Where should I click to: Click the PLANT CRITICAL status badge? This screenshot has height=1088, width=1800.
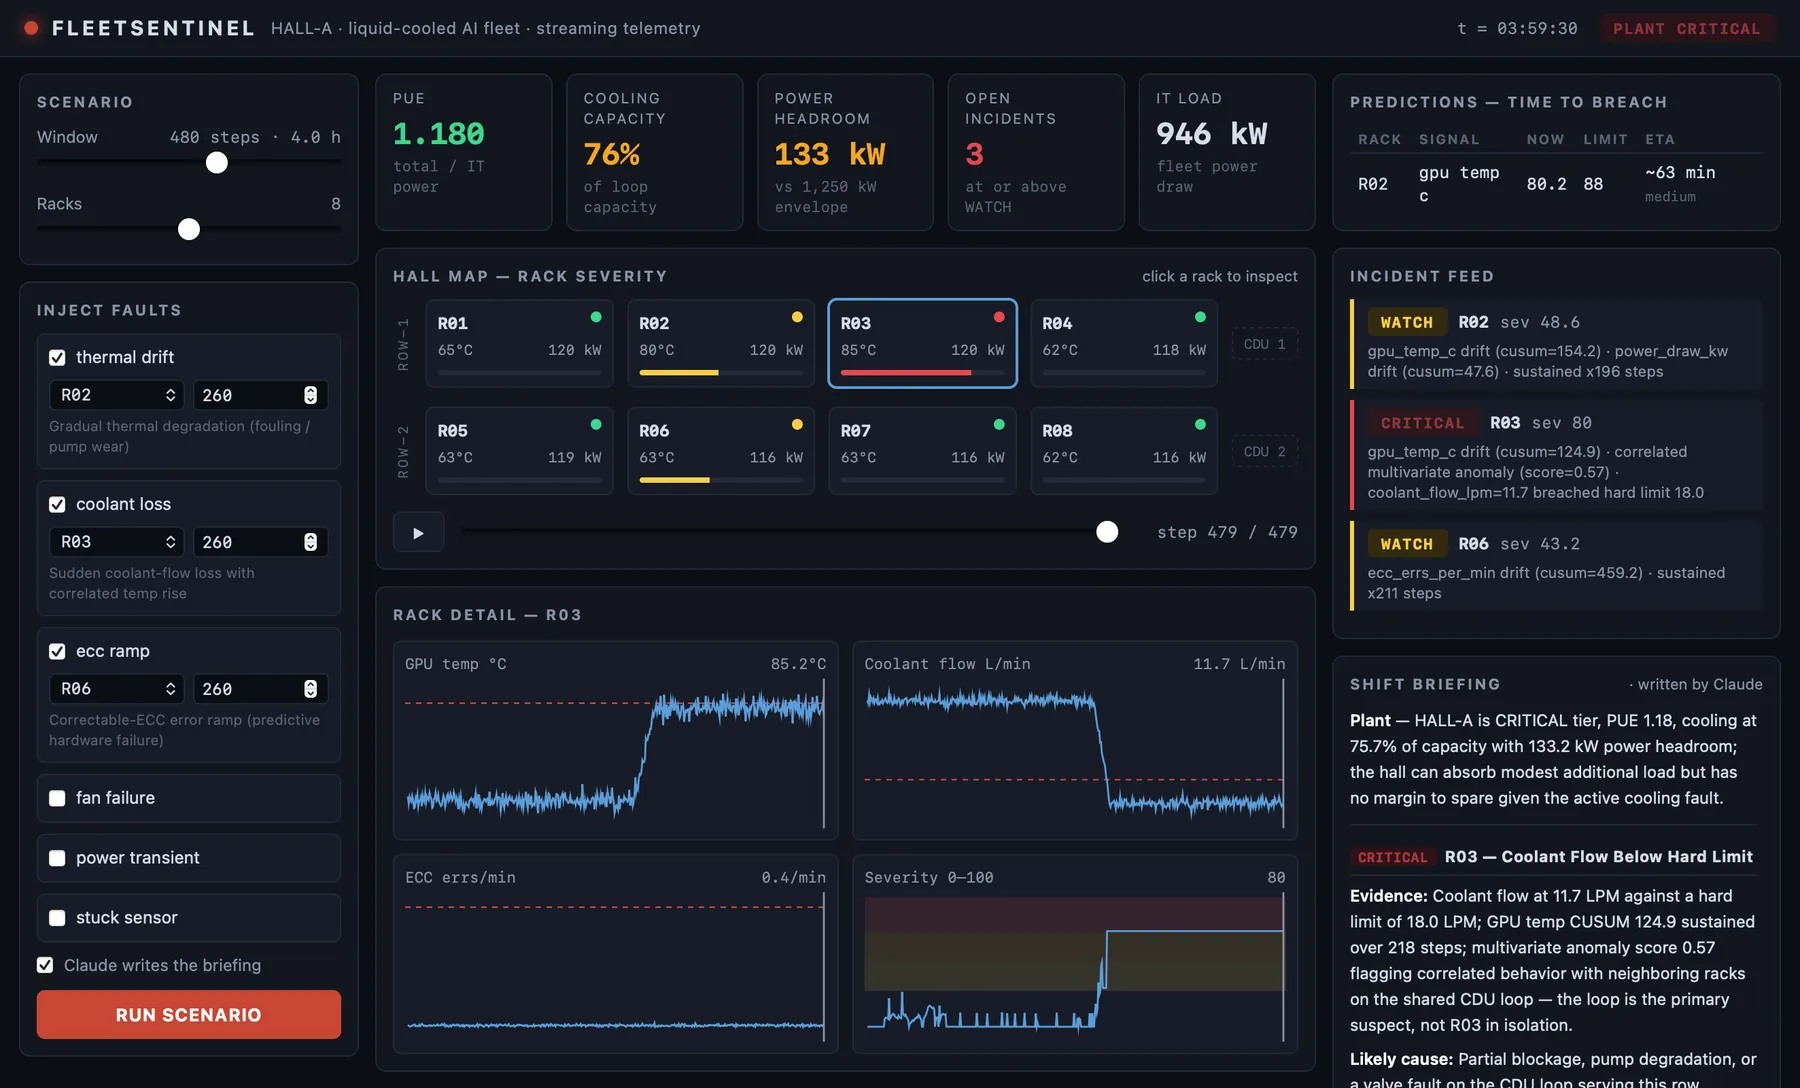[x=1687, y=29]
